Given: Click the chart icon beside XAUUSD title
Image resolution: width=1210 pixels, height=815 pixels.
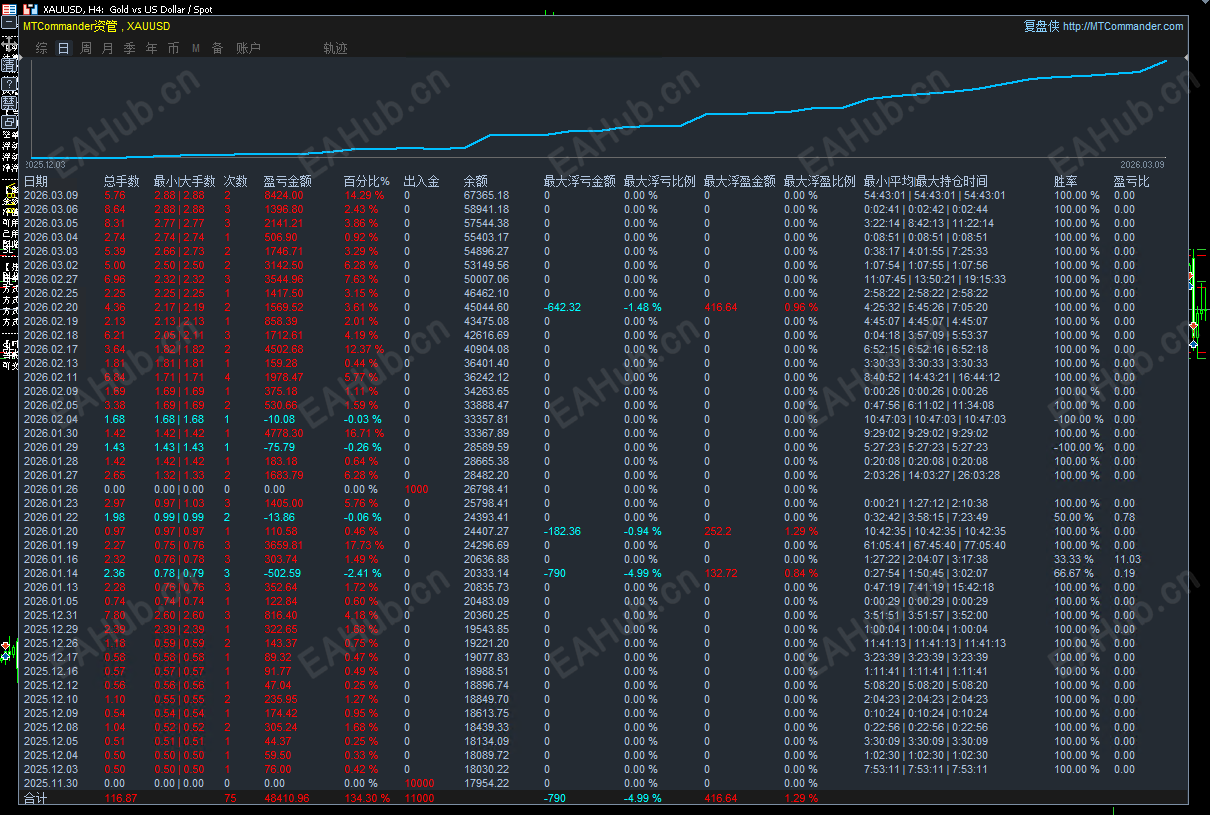Looking at the screenshot, I should click(x=30, y=8).
